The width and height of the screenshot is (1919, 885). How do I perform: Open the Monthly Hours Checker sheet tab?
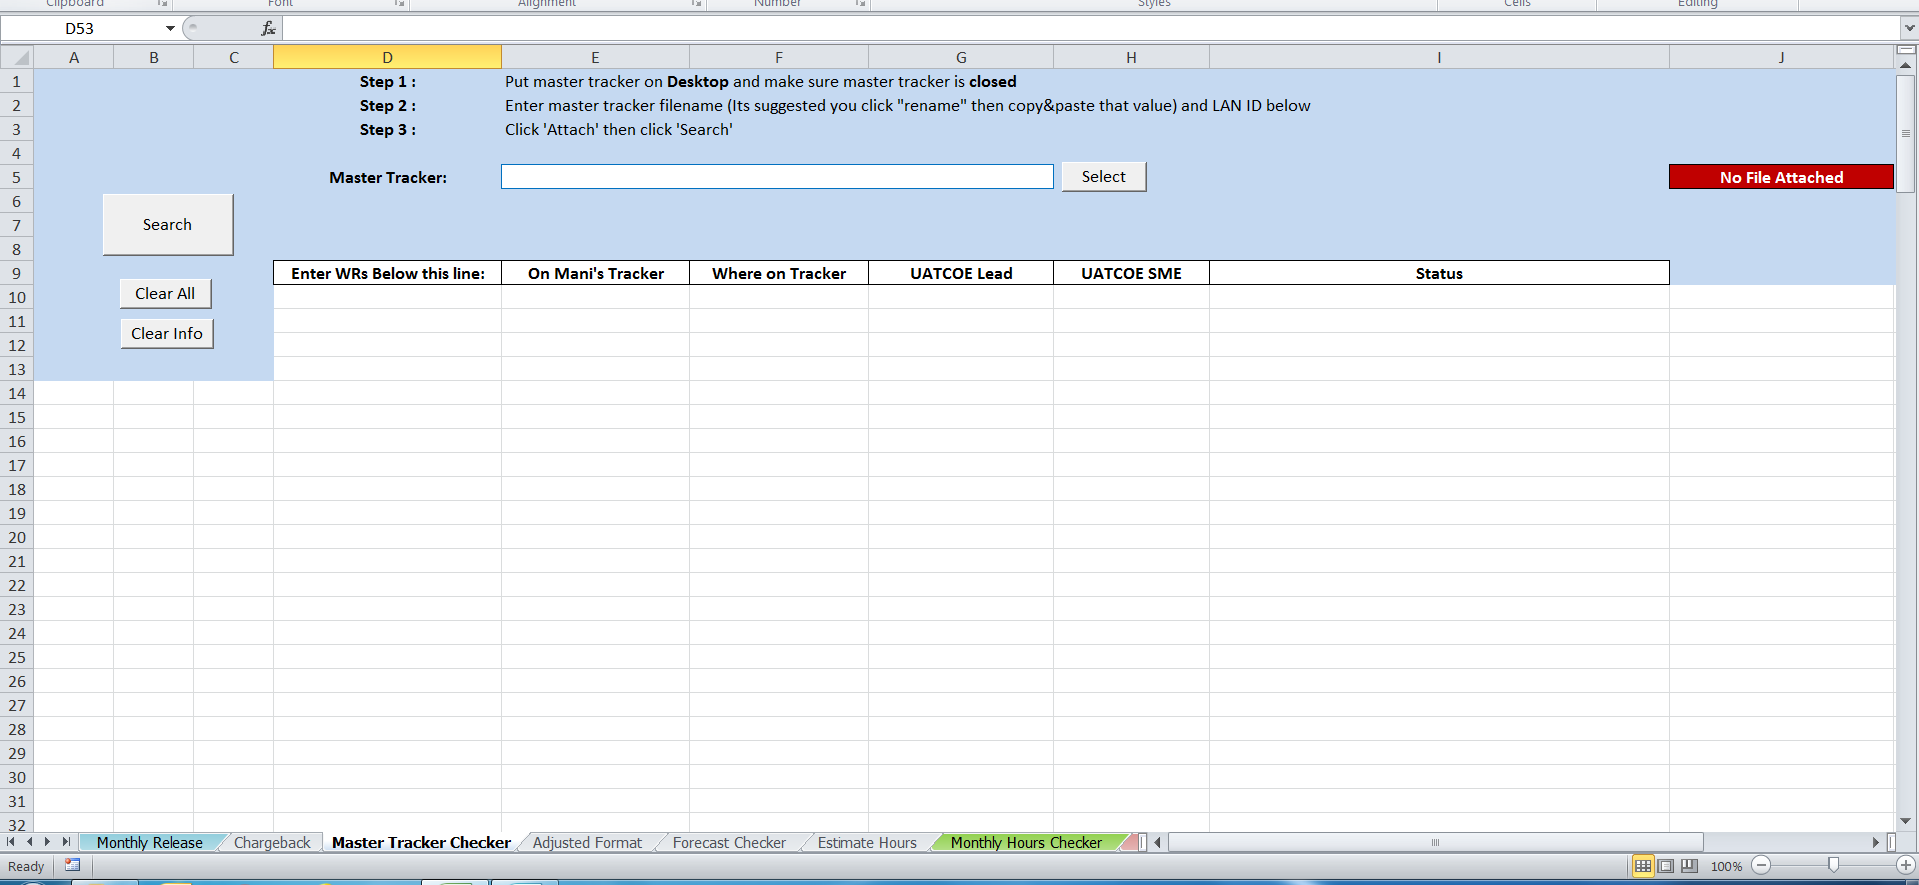(1026, 843)
